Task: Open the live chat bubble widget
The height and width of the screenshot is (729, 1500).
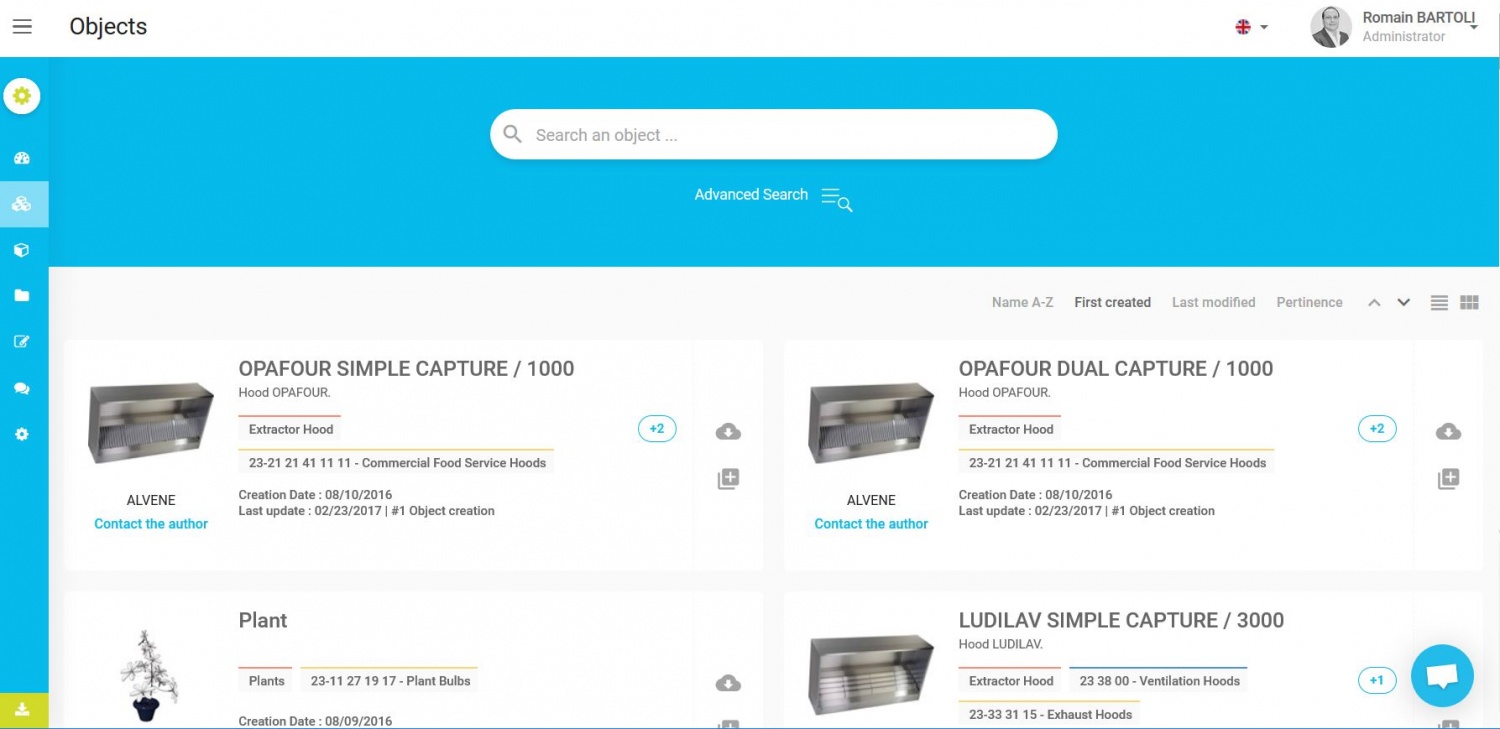Action: (1441, 676)
